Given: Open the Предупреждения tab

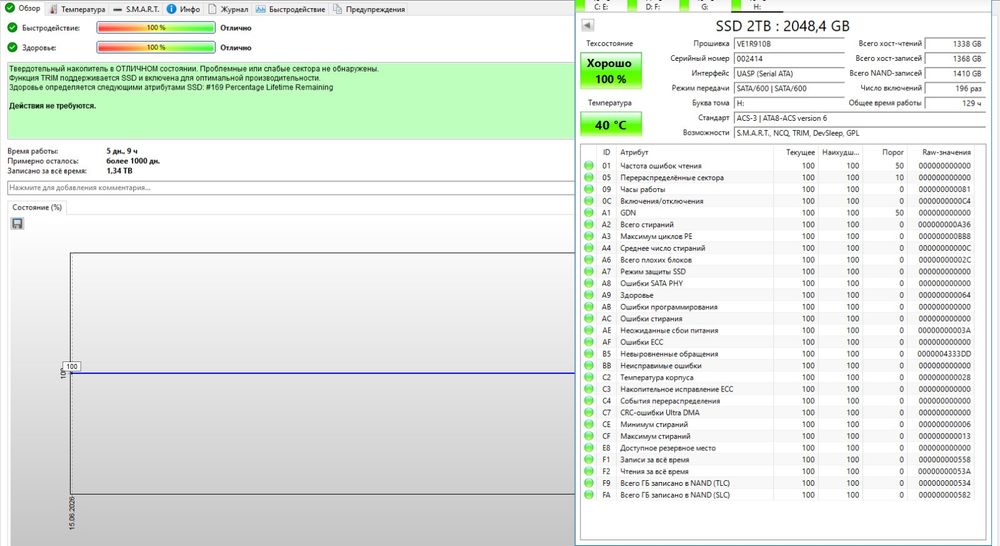Looking at the screenshot, I should click(x=369, y=9).
